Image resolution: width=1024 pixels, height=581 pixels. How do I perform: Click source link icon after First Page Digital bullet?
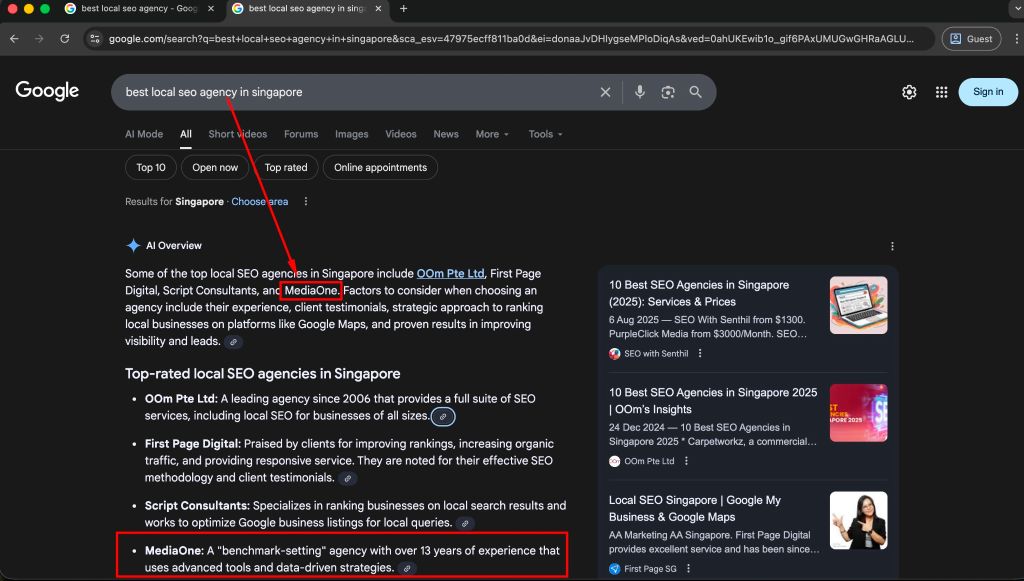pos(348,478)
